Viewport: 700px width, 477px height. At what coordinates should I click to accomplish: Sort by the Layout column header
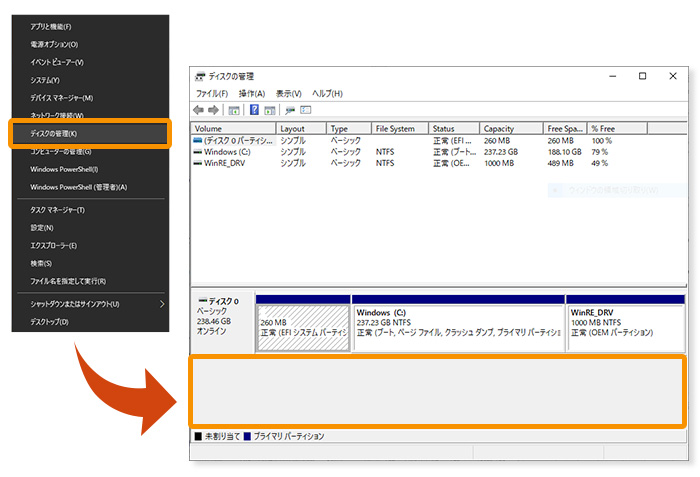click(x=301, y=129)
